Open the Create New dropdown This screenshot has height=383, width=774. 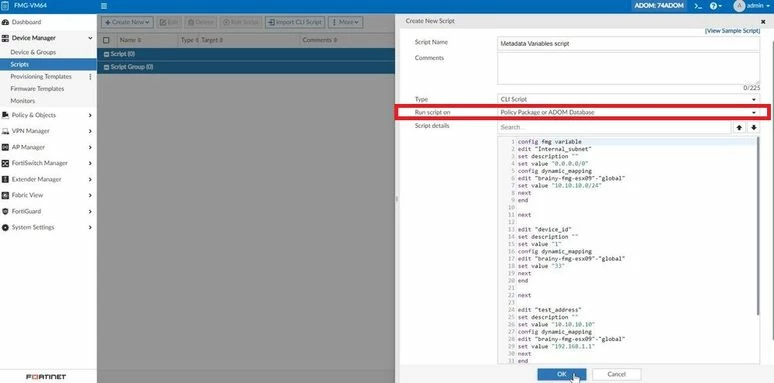(127, 22)
